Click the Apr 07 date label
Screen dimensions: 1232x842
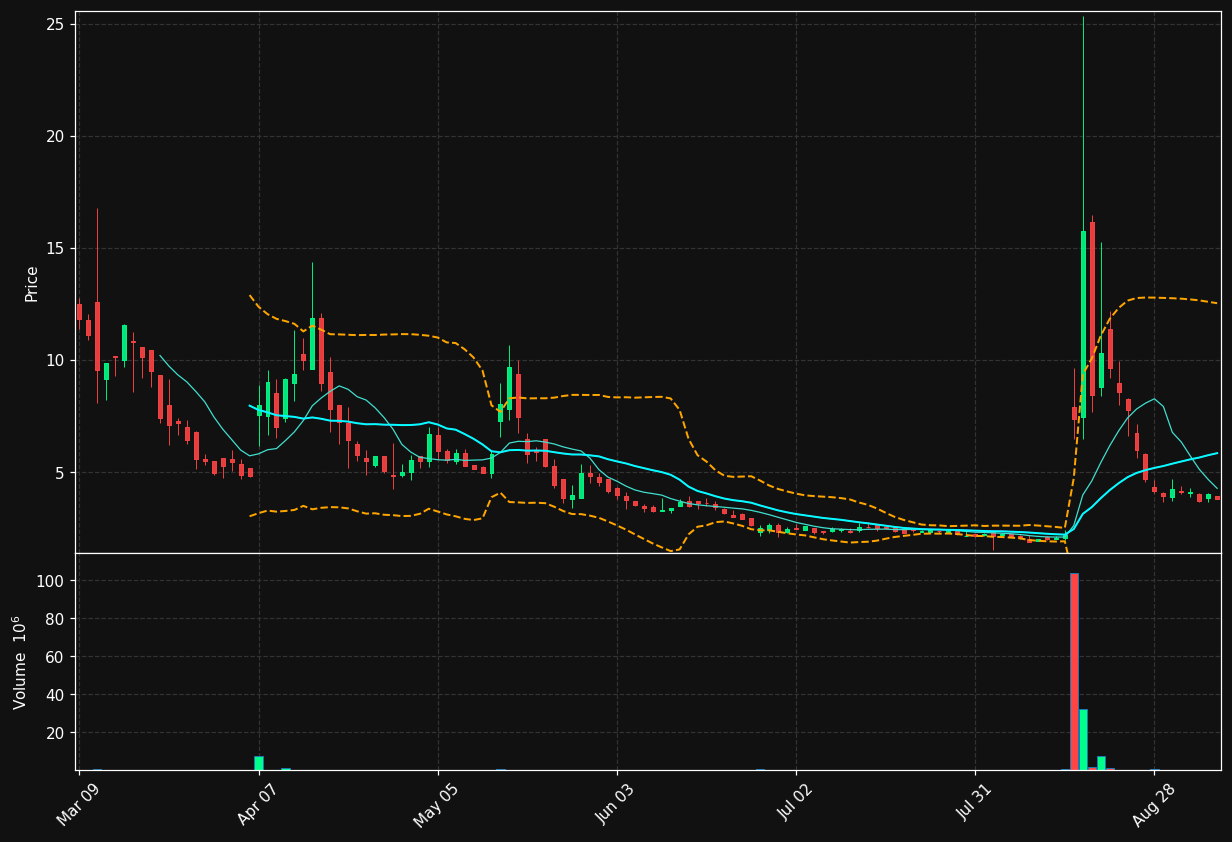pos(258,804)
